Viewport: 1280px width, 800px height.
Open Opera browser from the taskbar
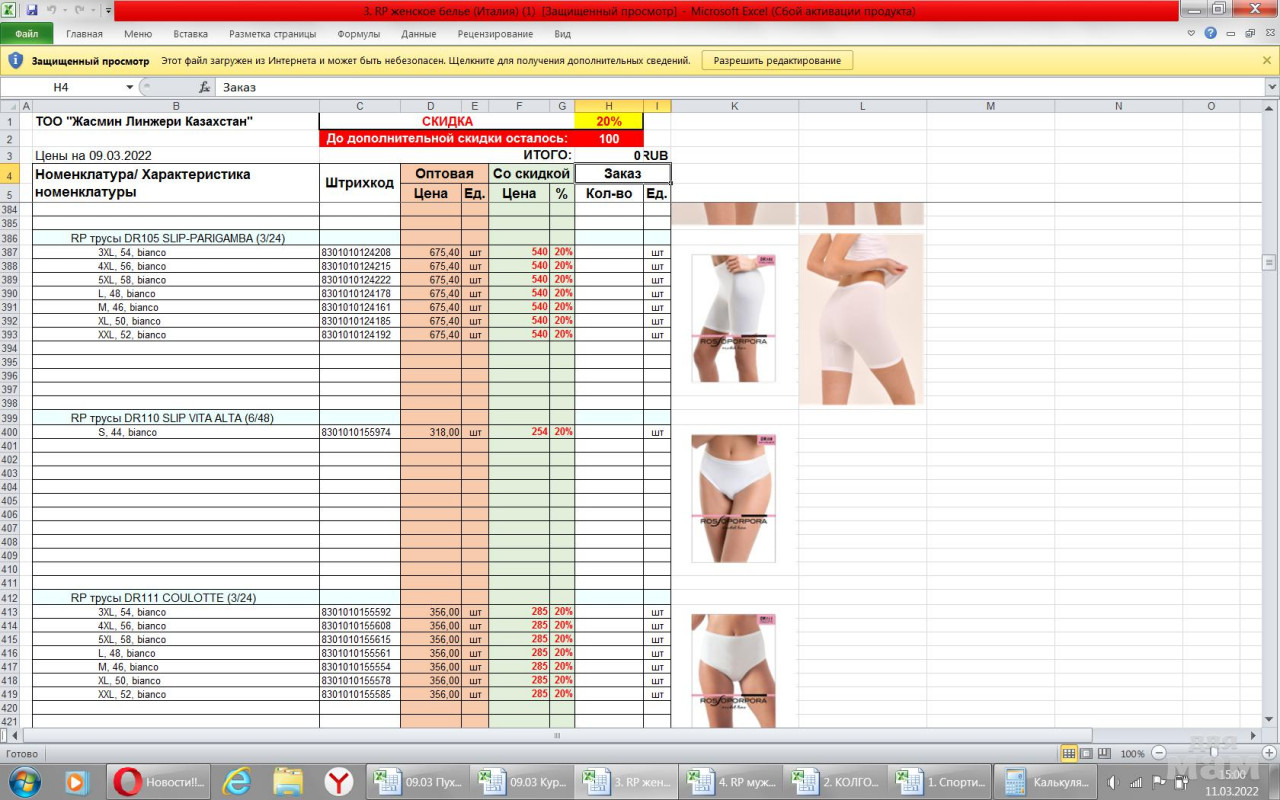127,782
